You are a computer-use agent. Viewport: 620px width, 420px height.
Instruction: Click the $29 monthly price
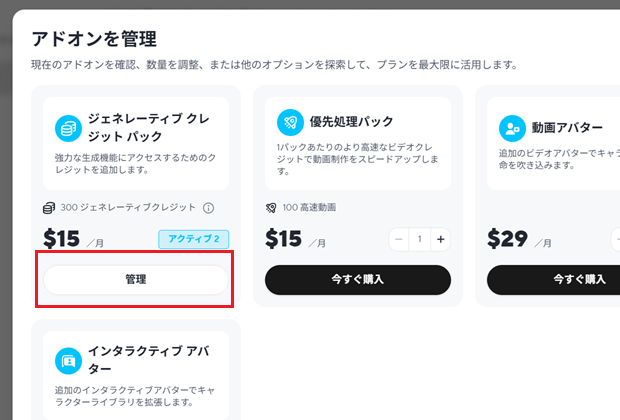click(x=508, y=239)
